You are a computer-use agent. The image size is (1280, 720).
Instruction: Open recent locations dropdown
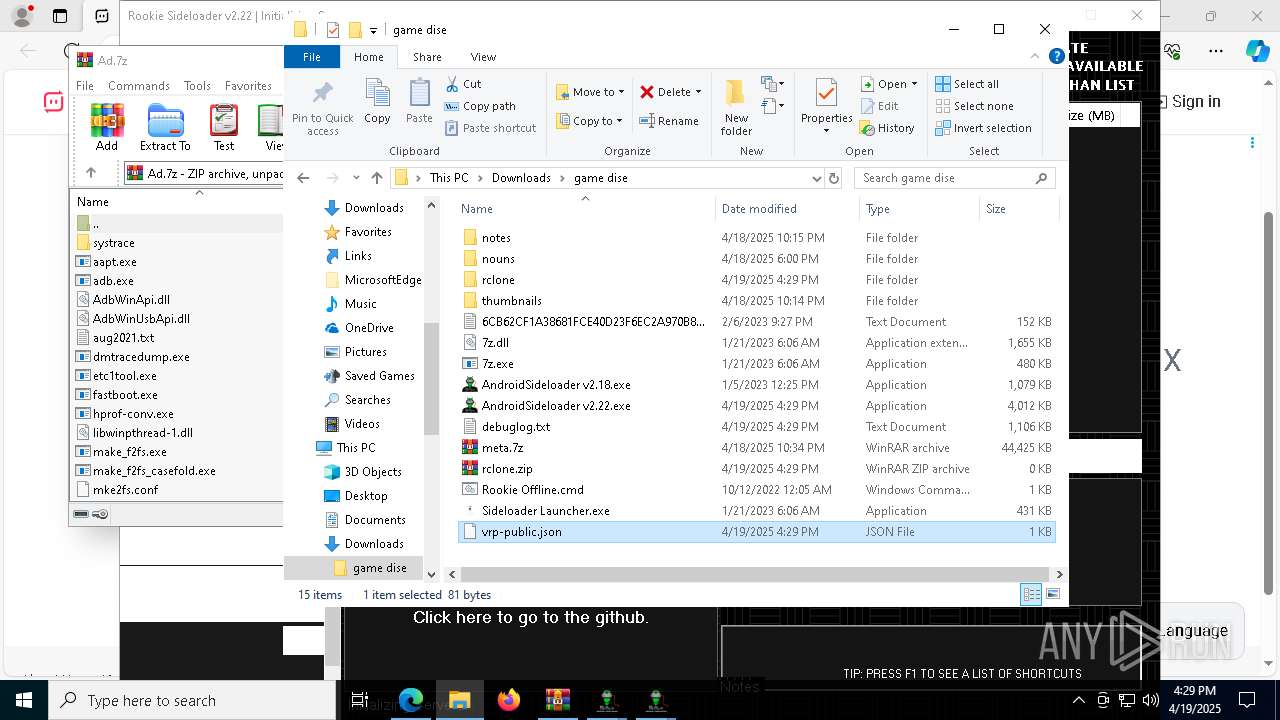[x=355, y=178]
